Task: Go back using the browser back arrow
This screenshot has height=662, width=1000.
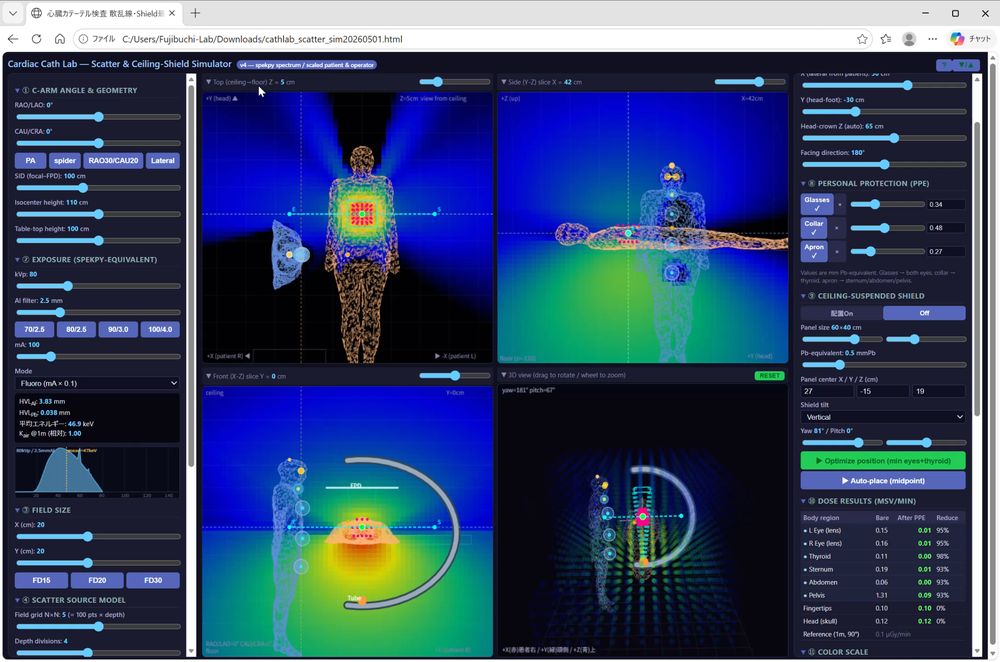Action: click(x=13, y=39)
